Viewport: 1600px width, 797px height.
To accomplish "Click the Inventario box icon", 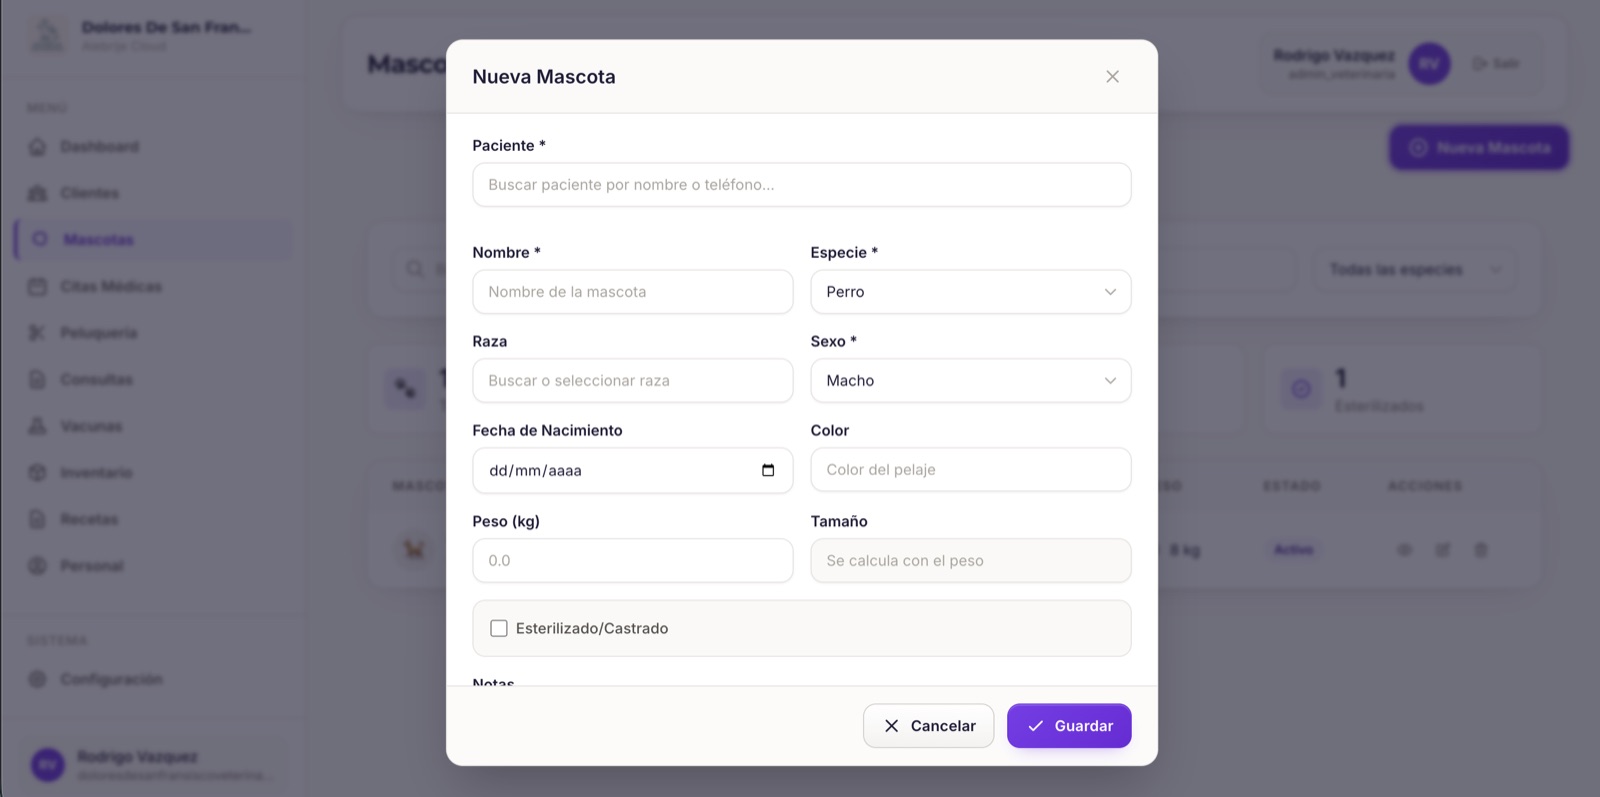I will point(38,473).
